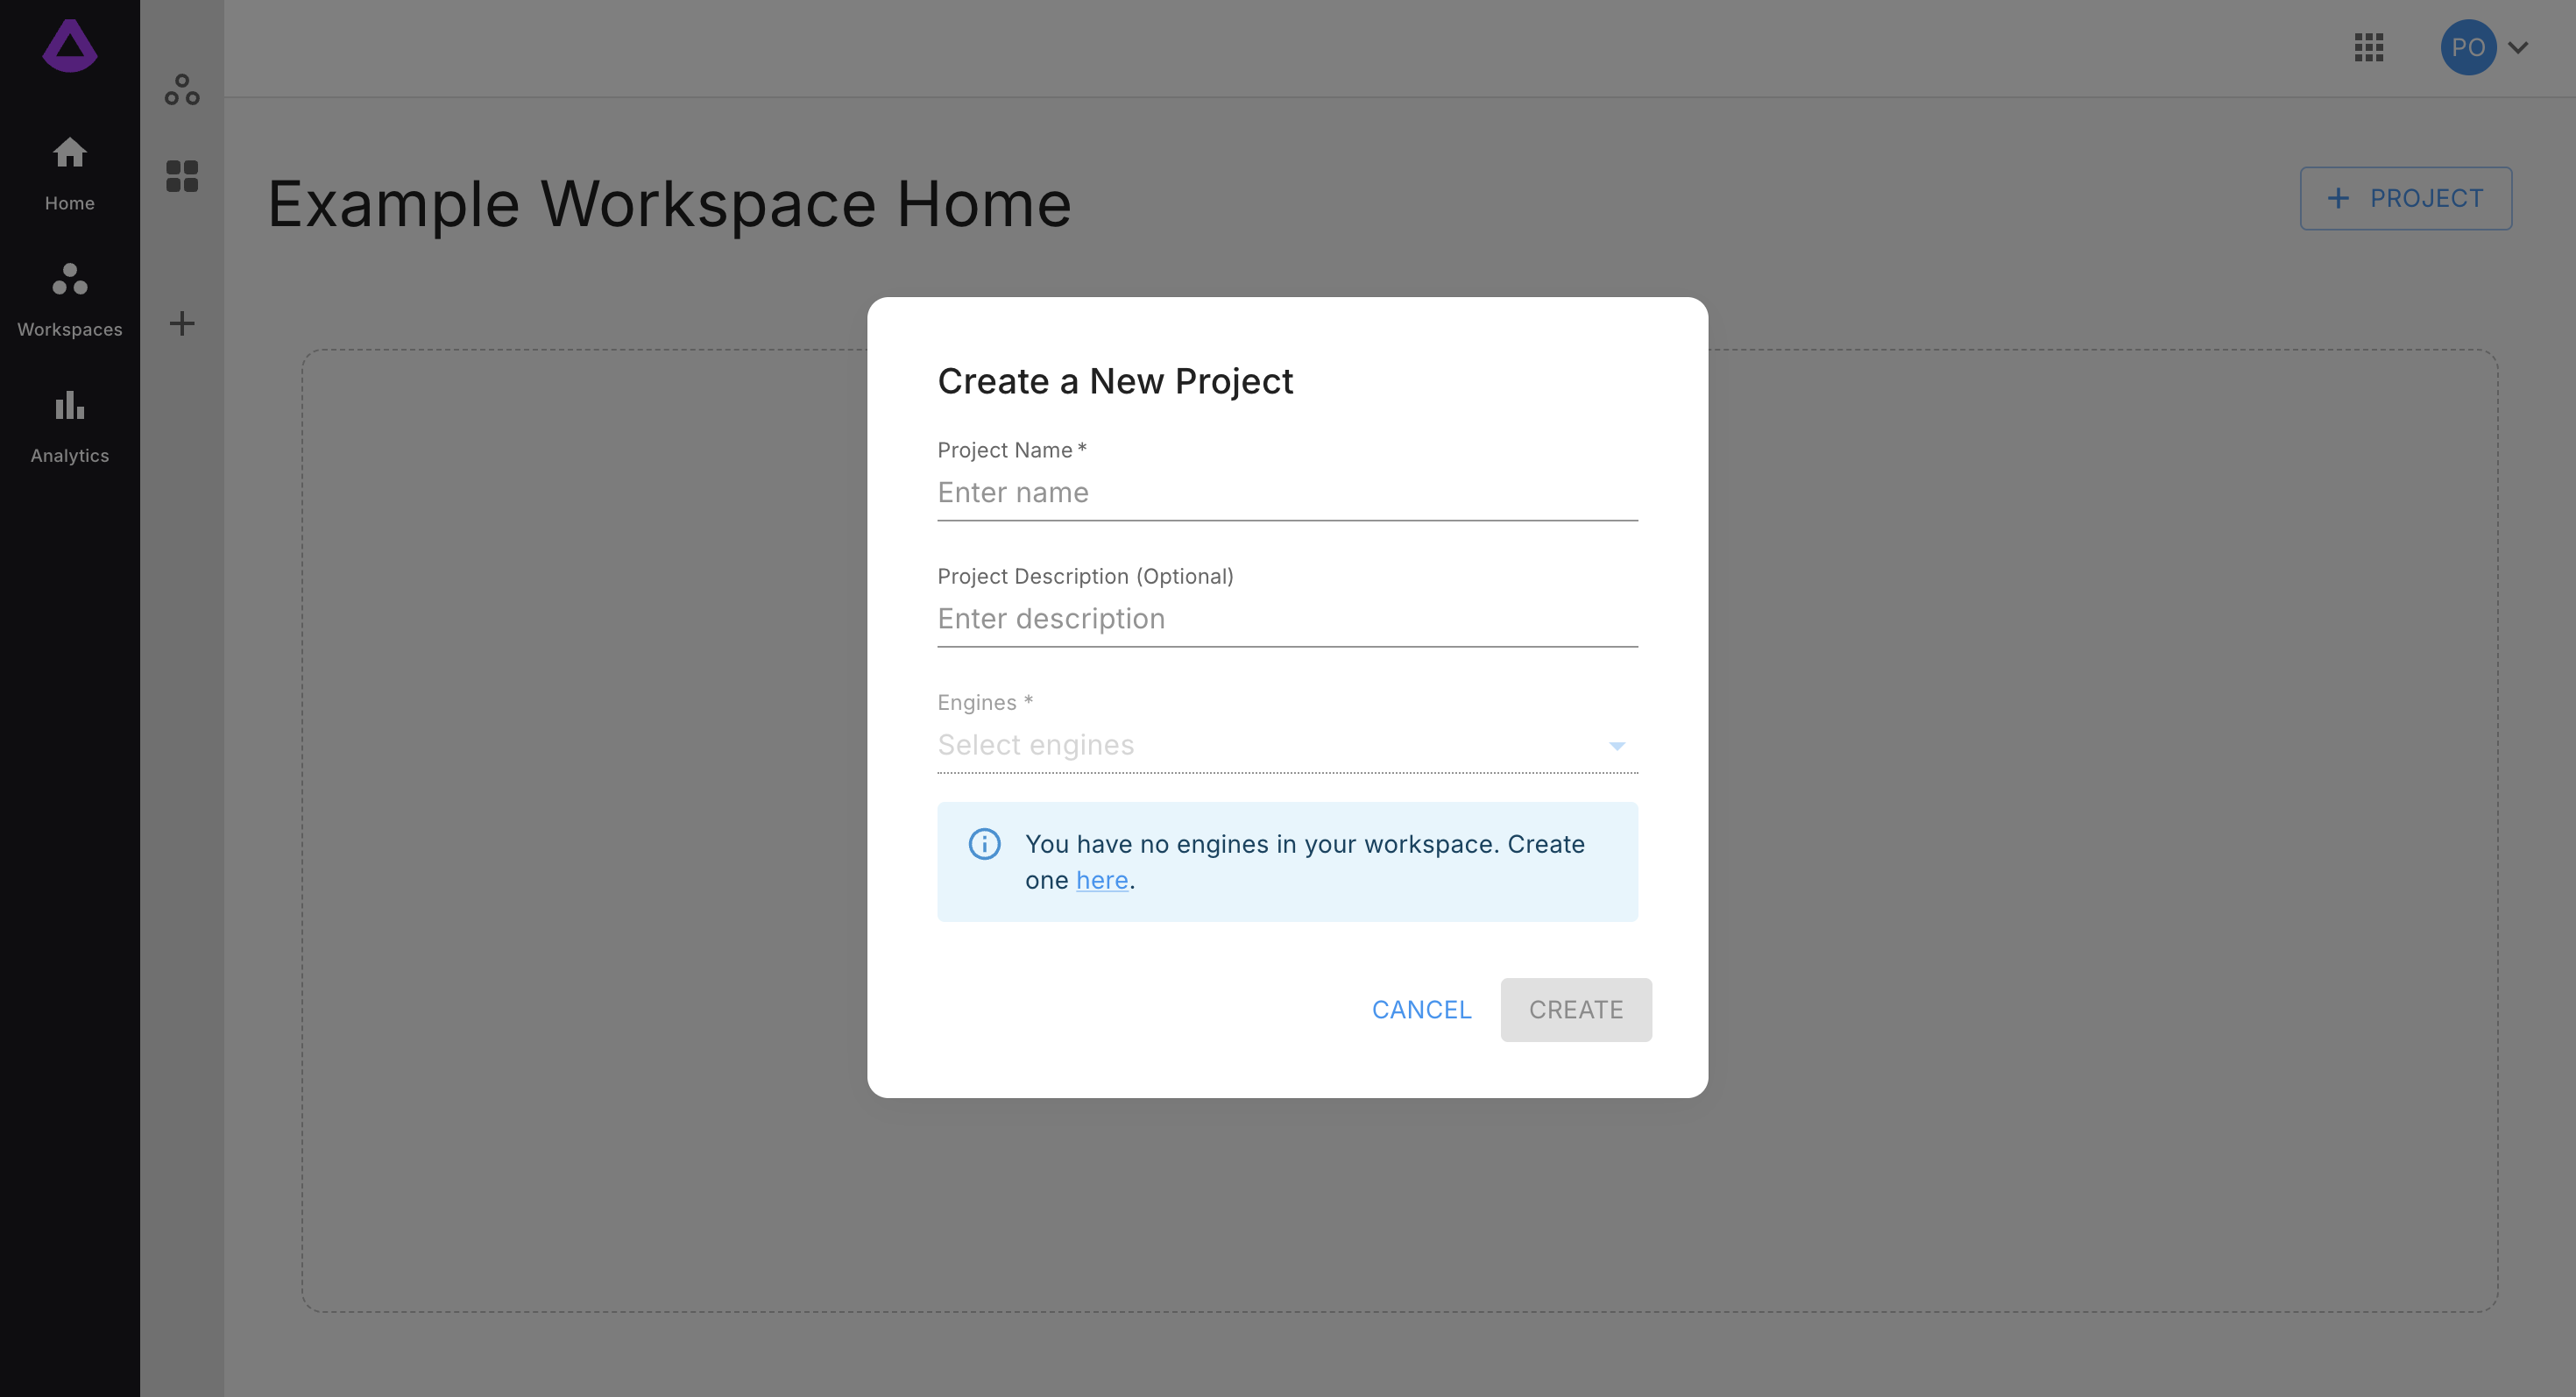Cancel the new project dialog

click(x=1421, y=1009)
